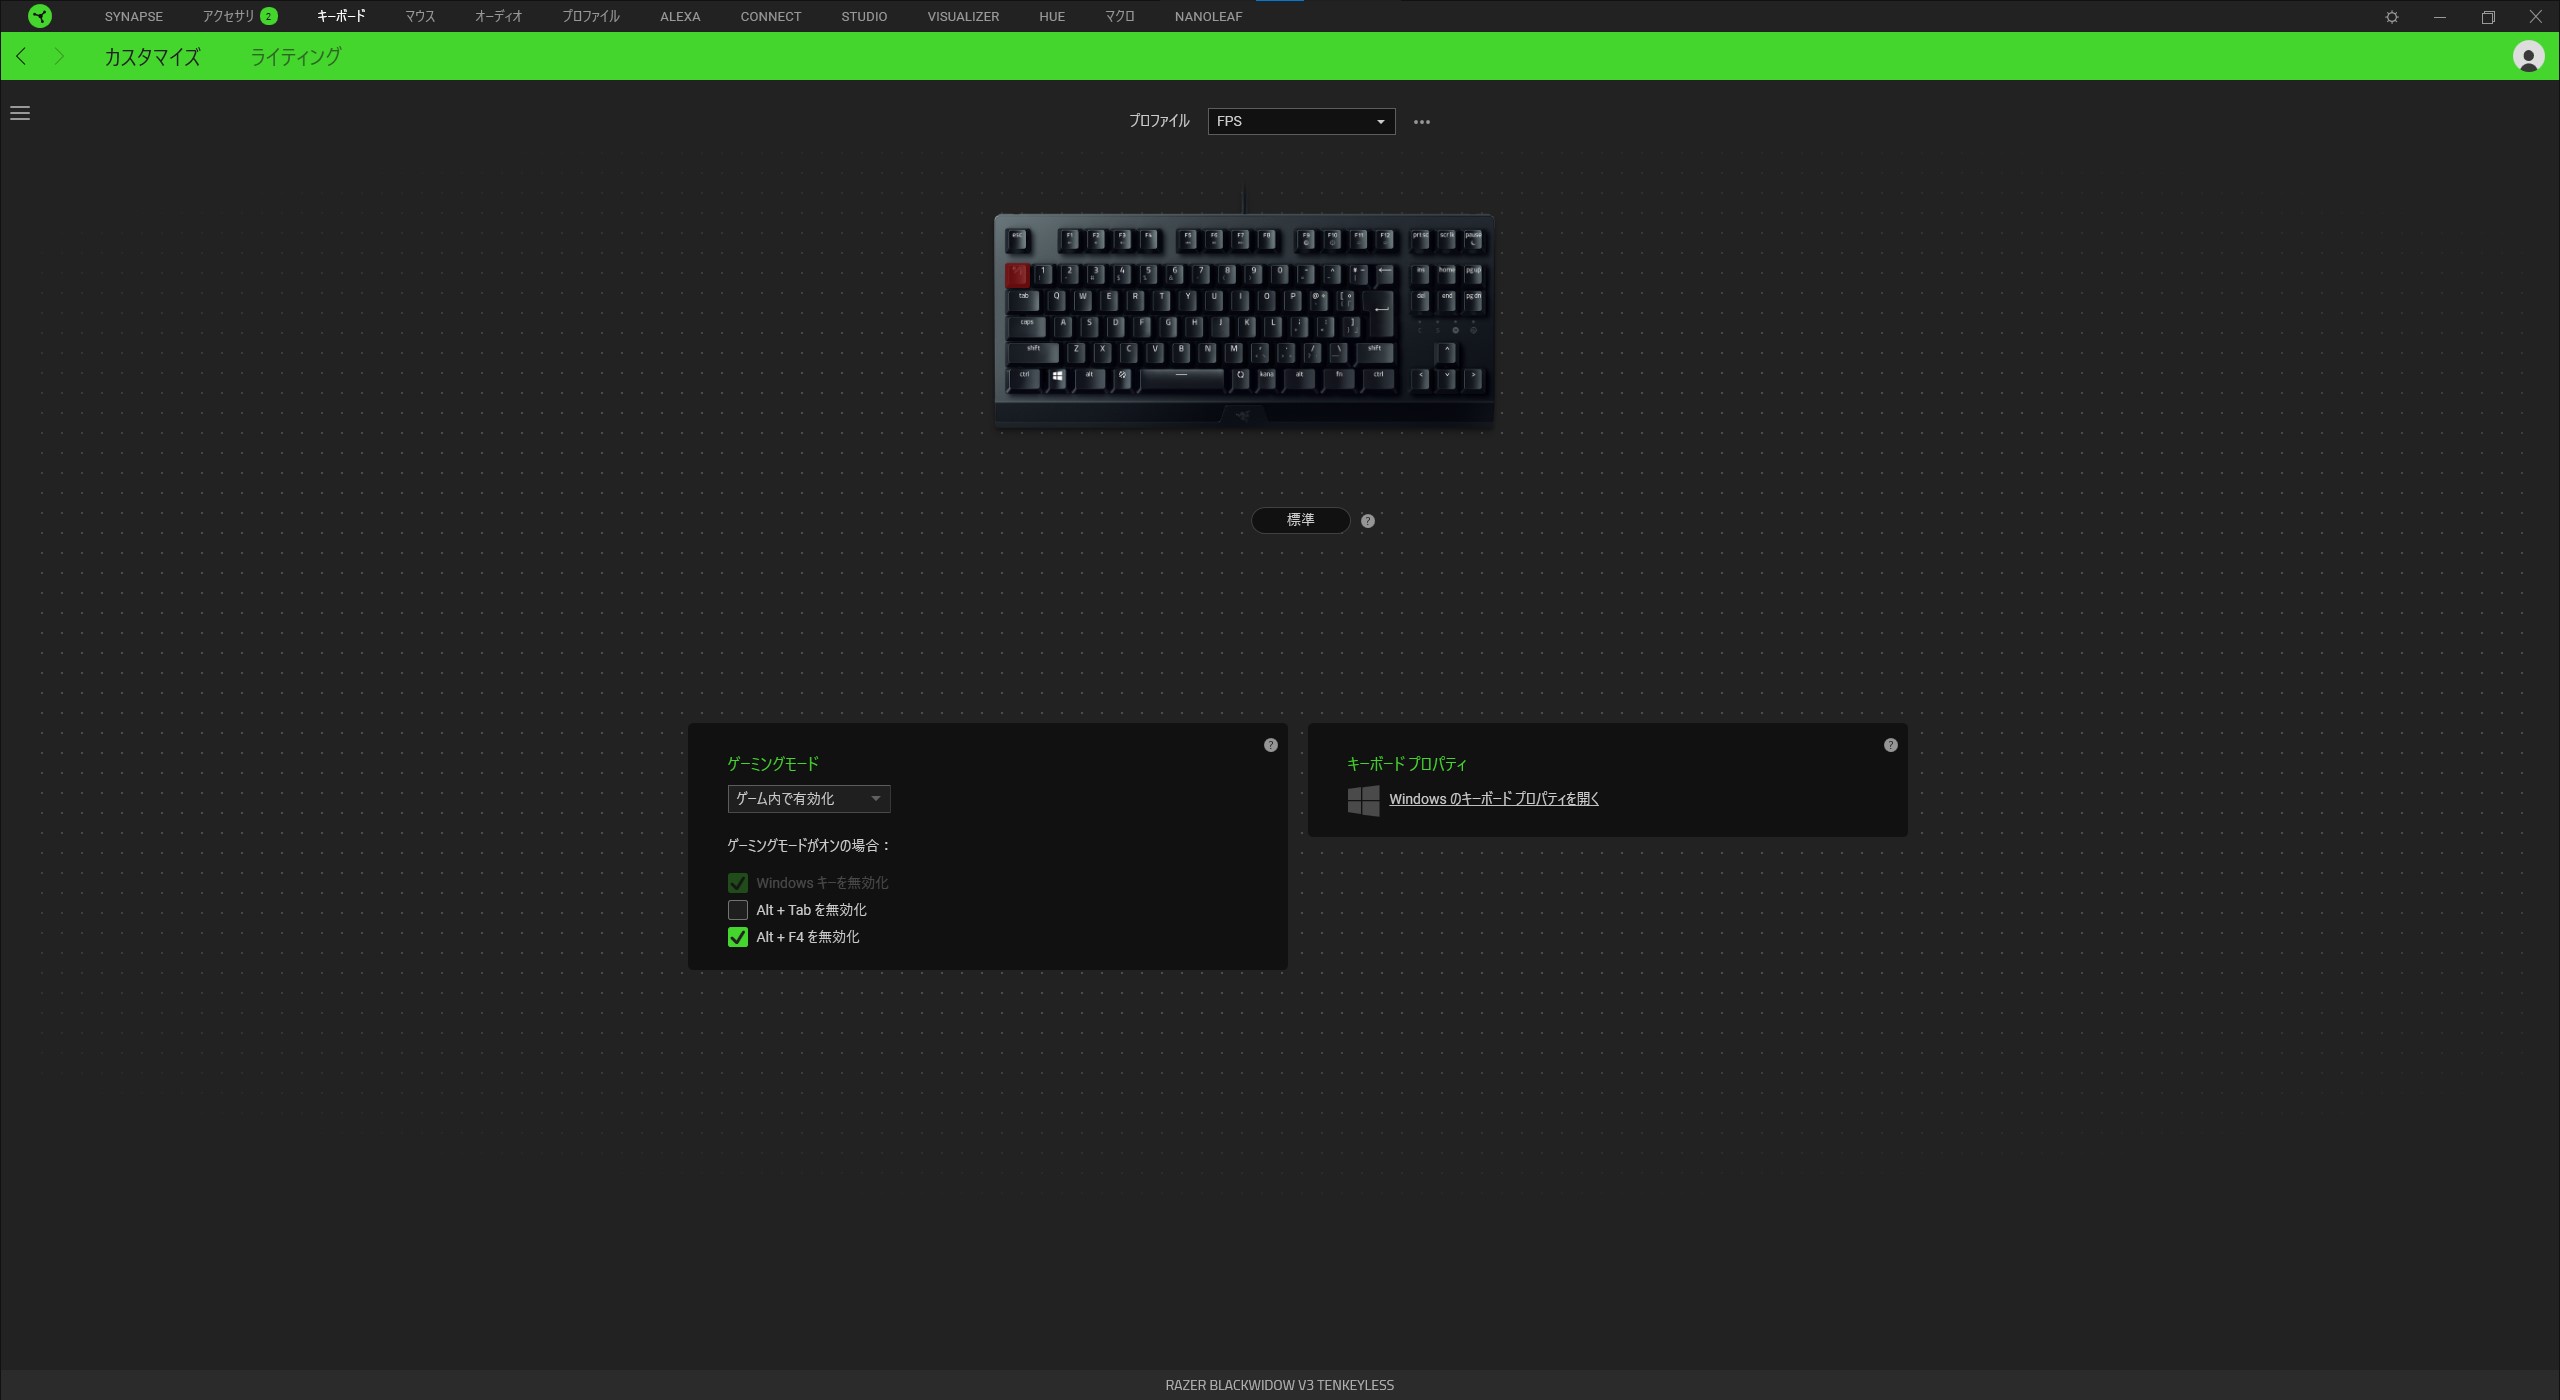The width and height of the screenshot is (2560, 1400).
Task: Toggle Windows キーを無効化 checkbox
Action: coord(738,883)
